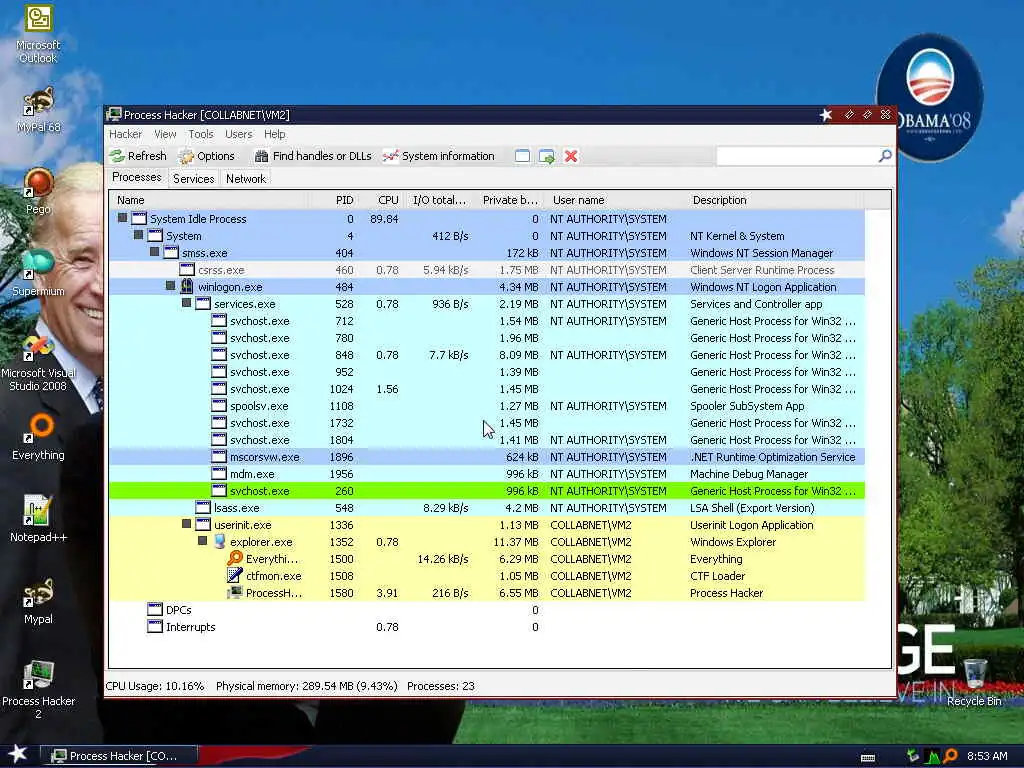Sort by the I/O total column header

[x=439, y=200]
